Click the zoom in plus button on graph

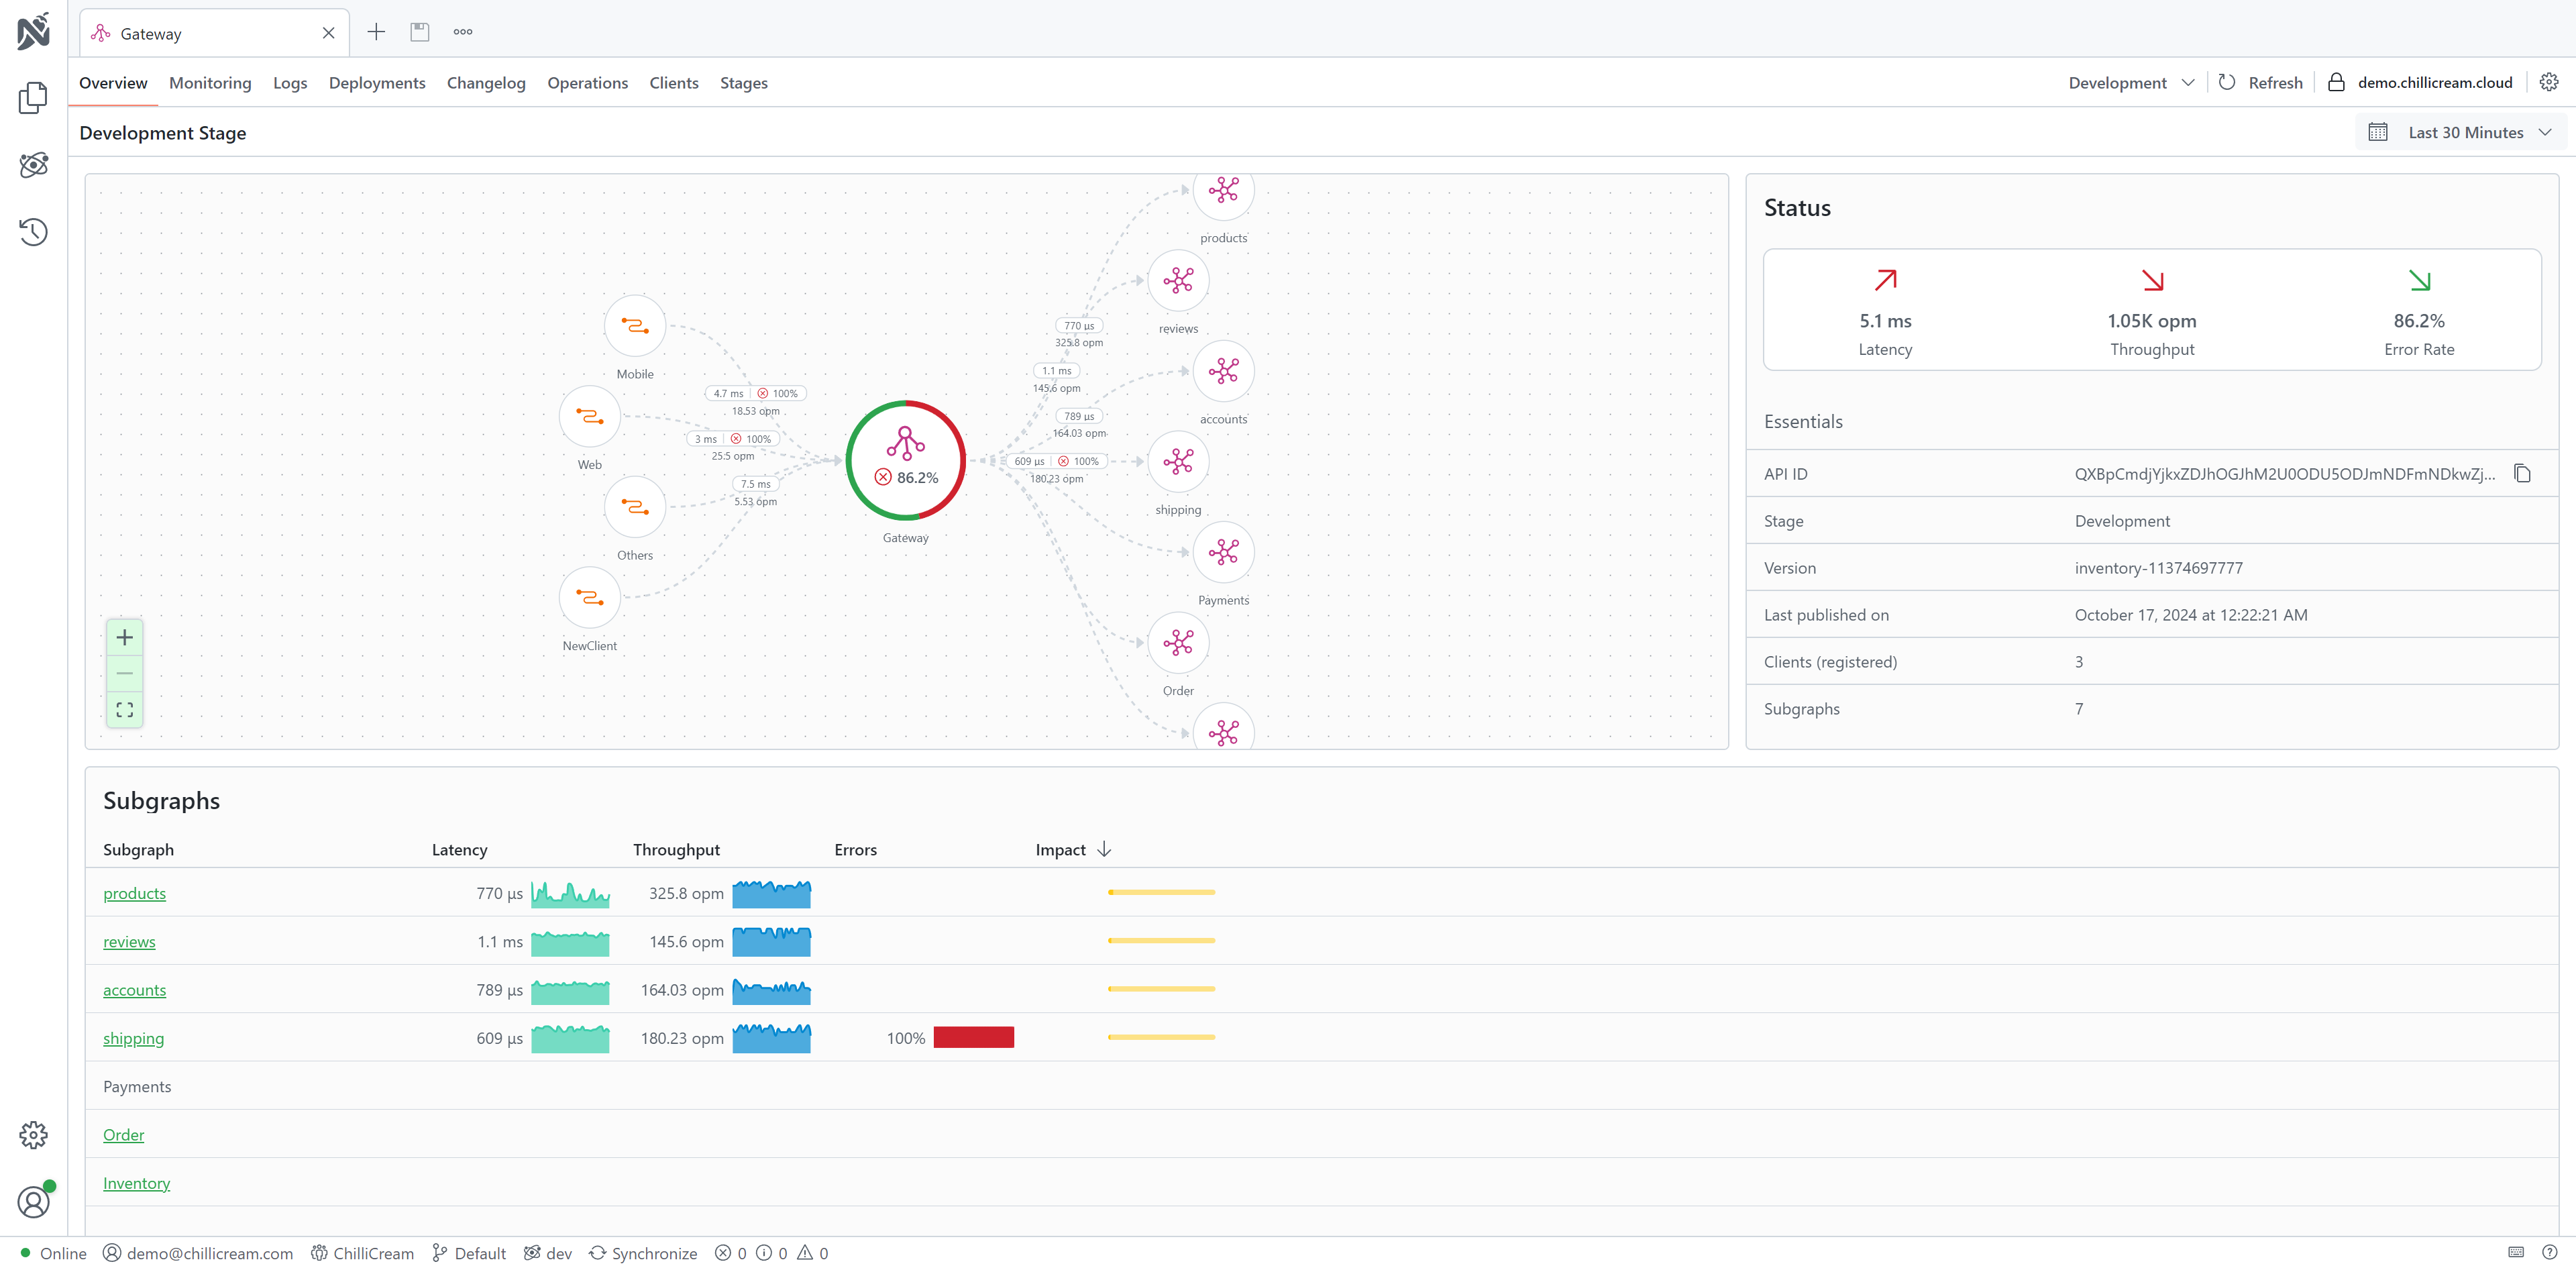(x=125, y=637)
